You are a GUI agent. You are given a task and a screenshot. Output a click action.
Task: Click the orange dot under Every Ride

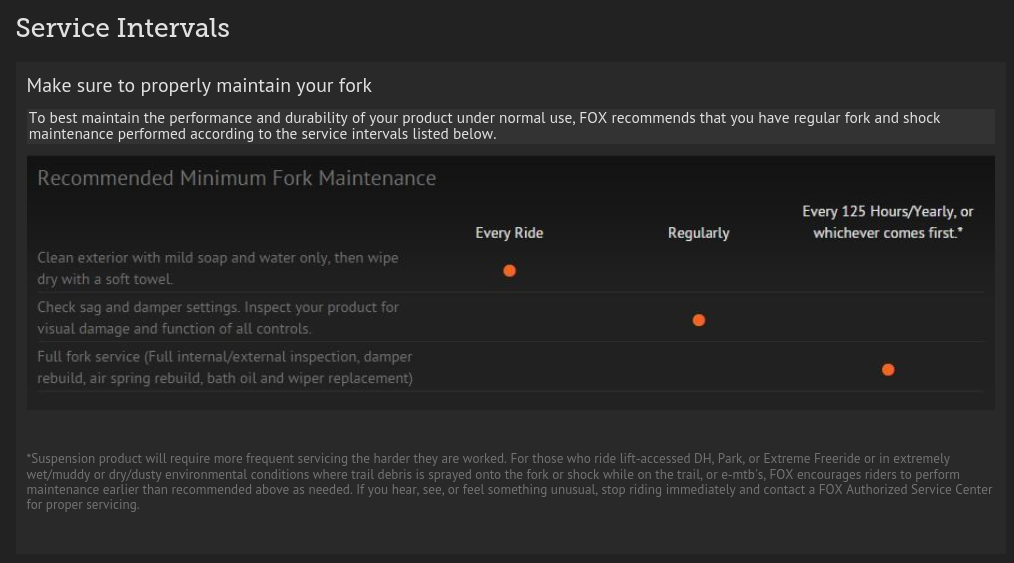point(510,271)
